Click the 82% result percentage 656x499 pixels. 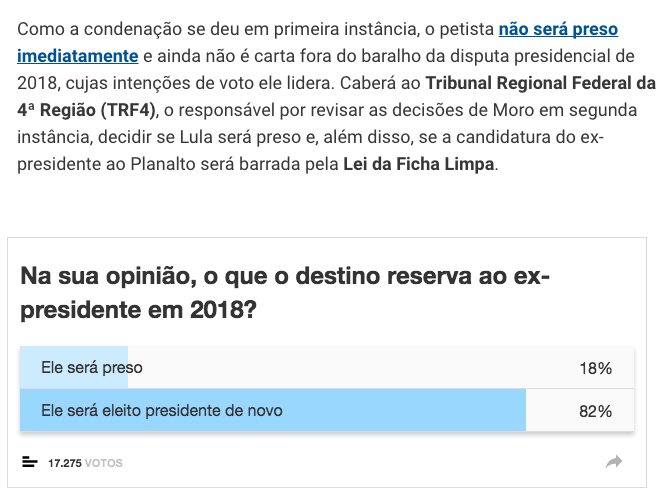coord(595,411)
